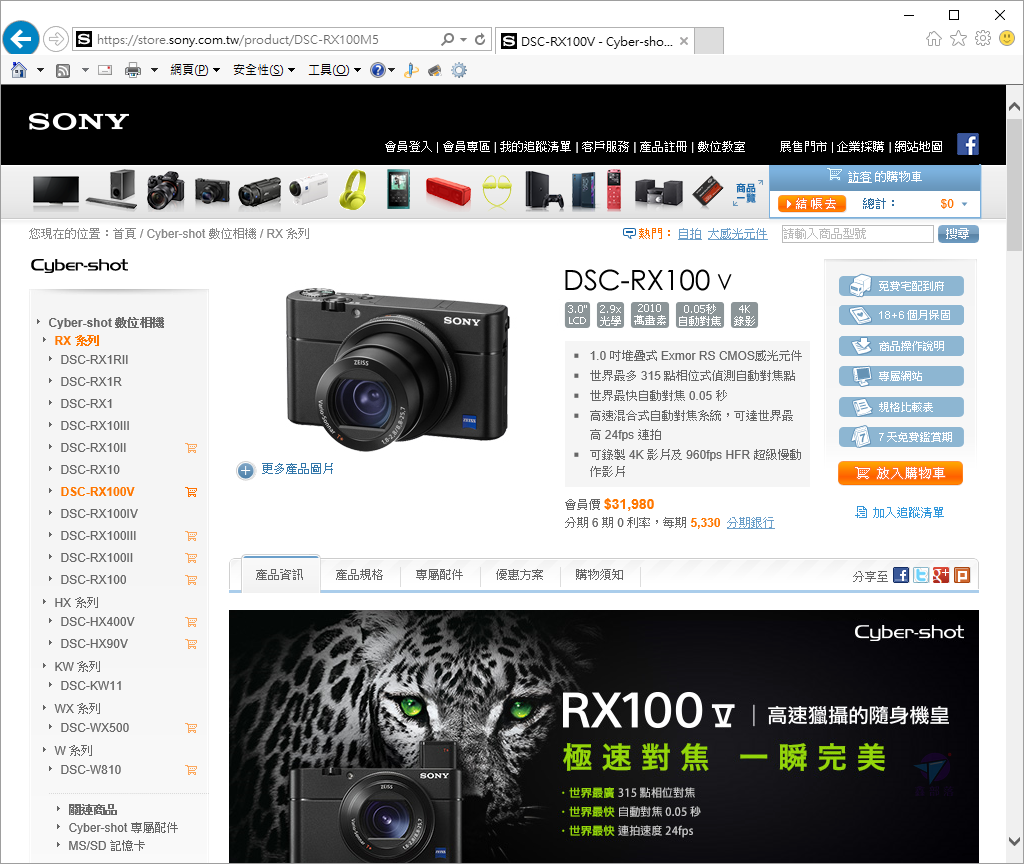Click the page scrollbar down arrow

pos(1014,841)
